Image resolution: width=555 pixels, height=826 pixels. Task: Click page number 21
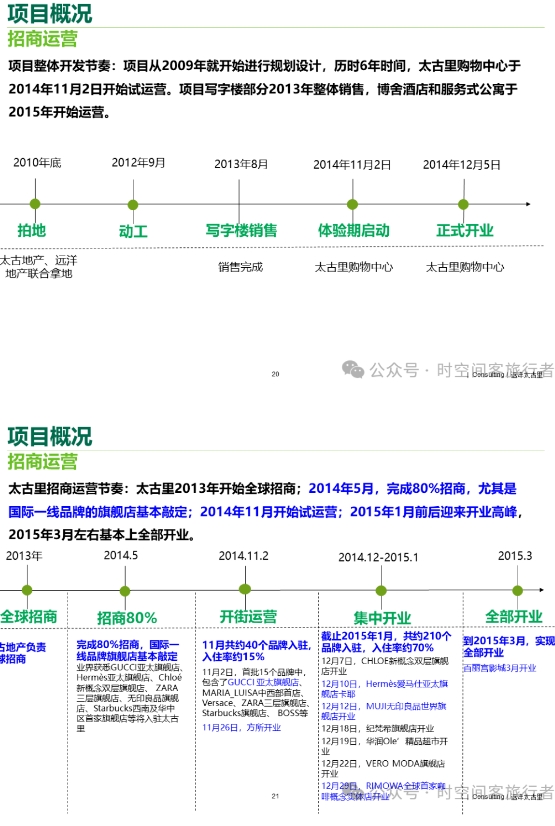[x=275, y=796]
